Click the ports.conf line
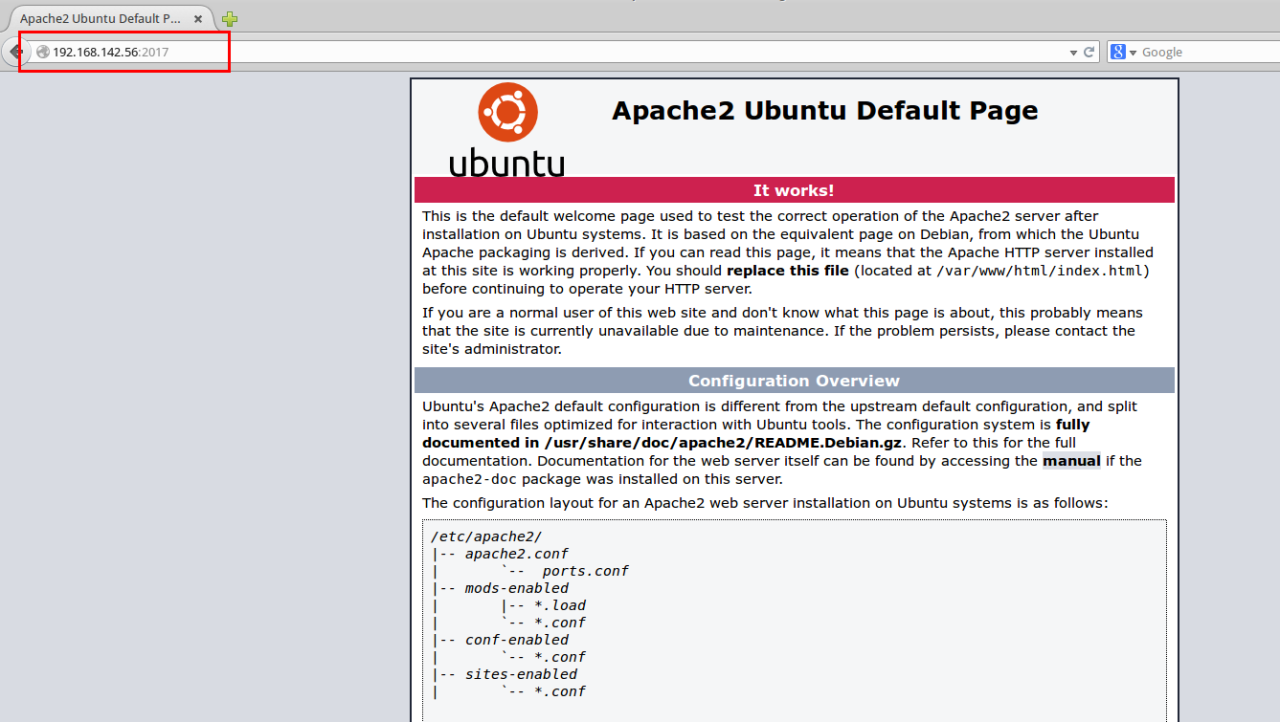This screenshot has height=722, width=1280. point(586,571)
